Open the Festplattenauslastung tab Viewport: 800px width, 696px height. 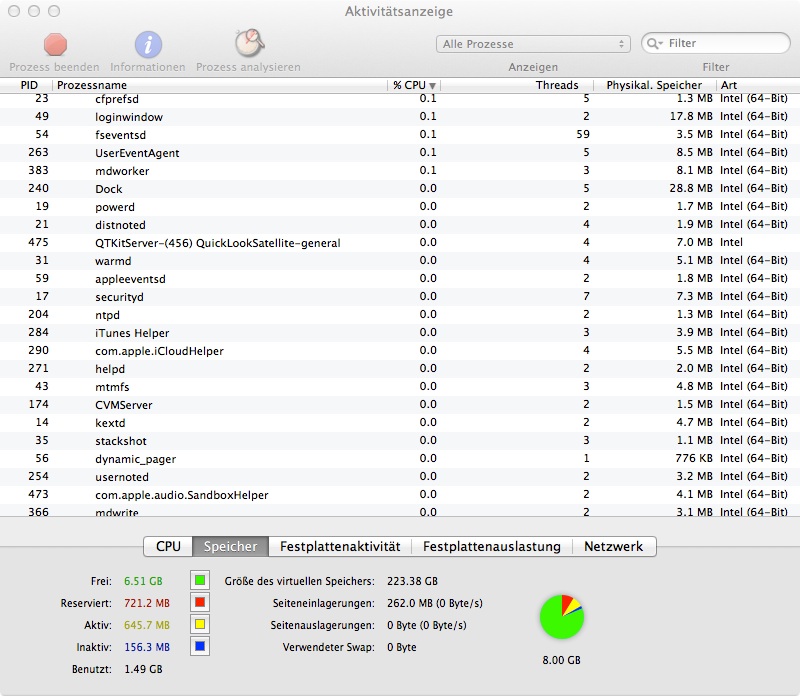pyautogui.click(x=492, y=546)
